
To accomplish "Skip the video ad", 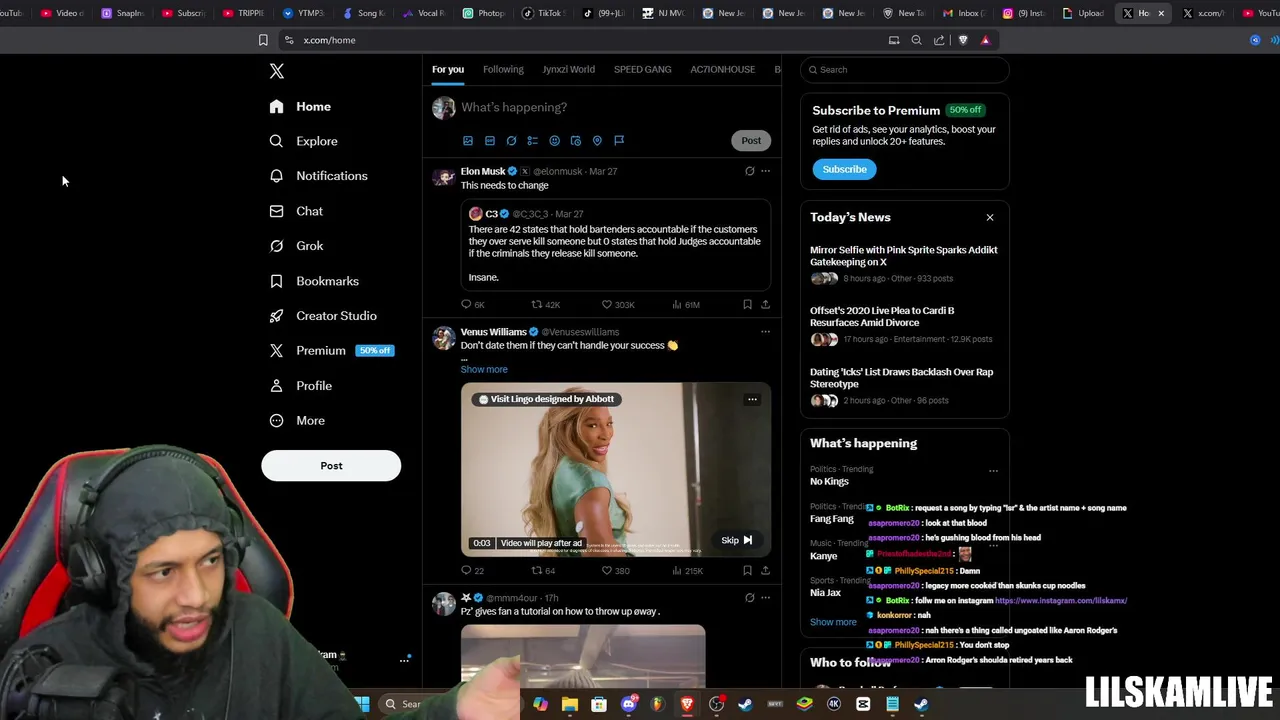I will pyautogui.click(x=737, y=541).
